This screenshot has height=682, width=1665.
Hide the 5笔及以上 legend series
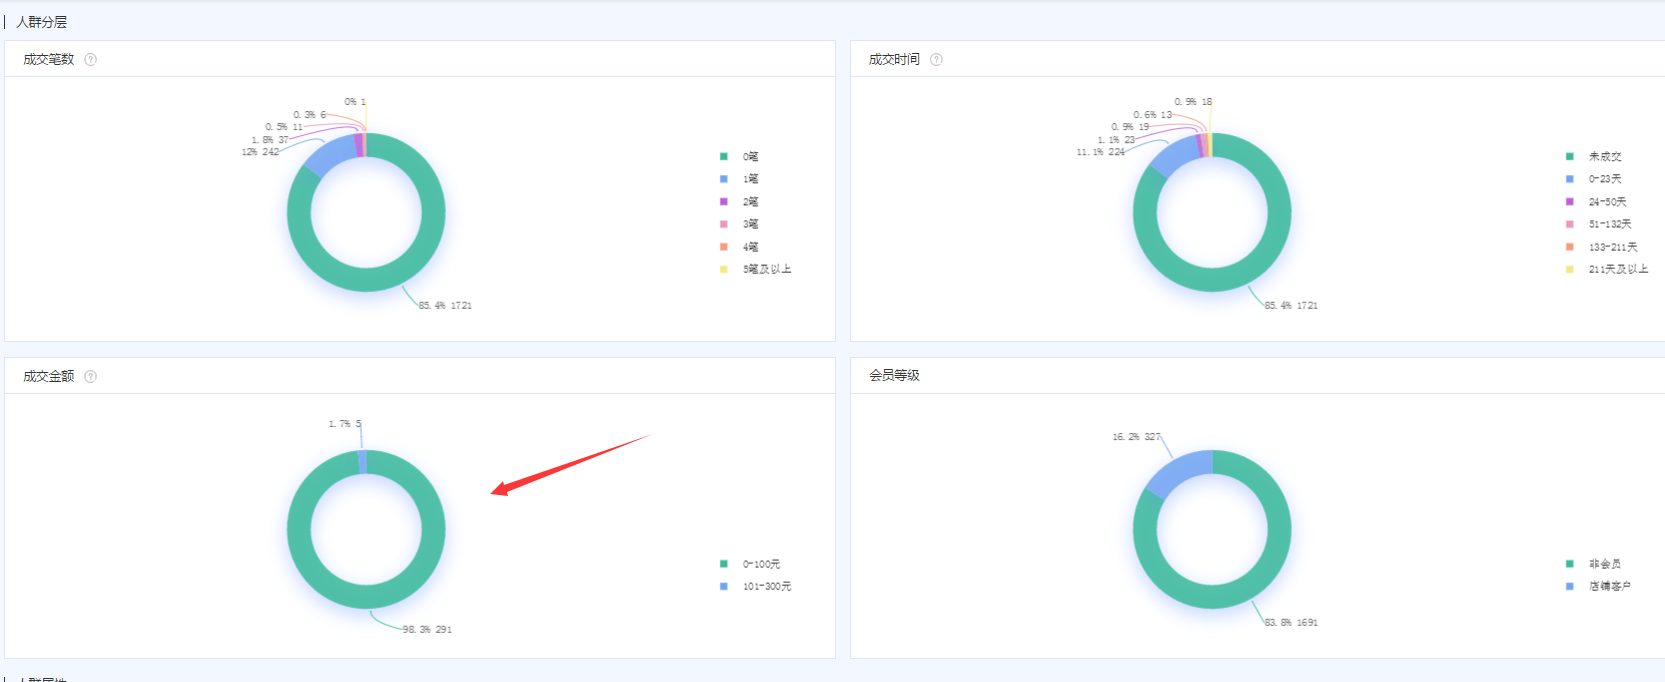coord(765,269)
